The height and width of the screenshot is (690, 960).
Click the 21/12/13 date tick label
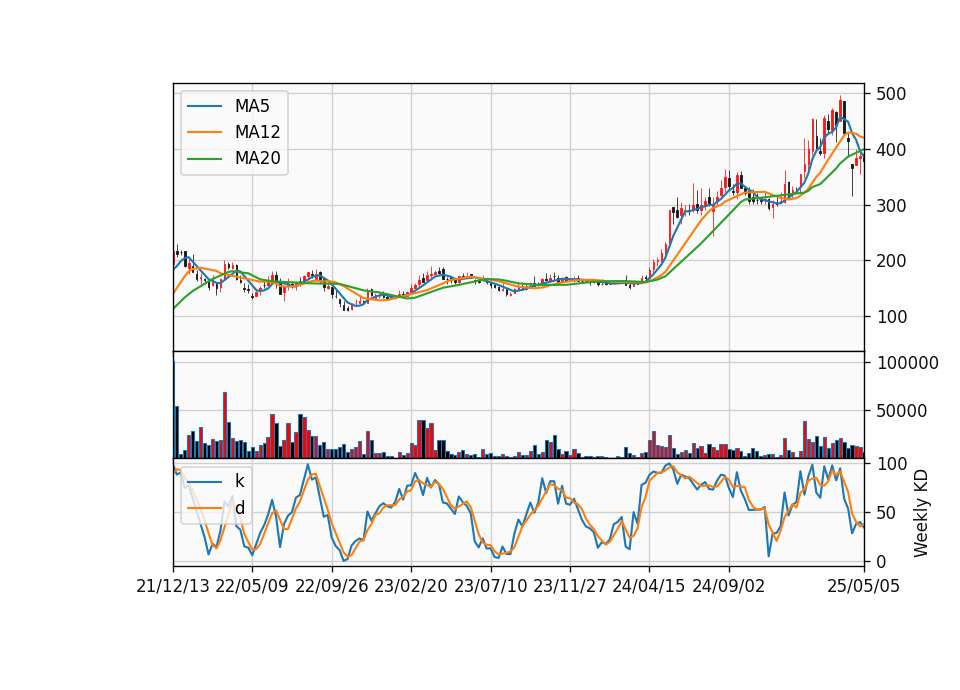173,586
